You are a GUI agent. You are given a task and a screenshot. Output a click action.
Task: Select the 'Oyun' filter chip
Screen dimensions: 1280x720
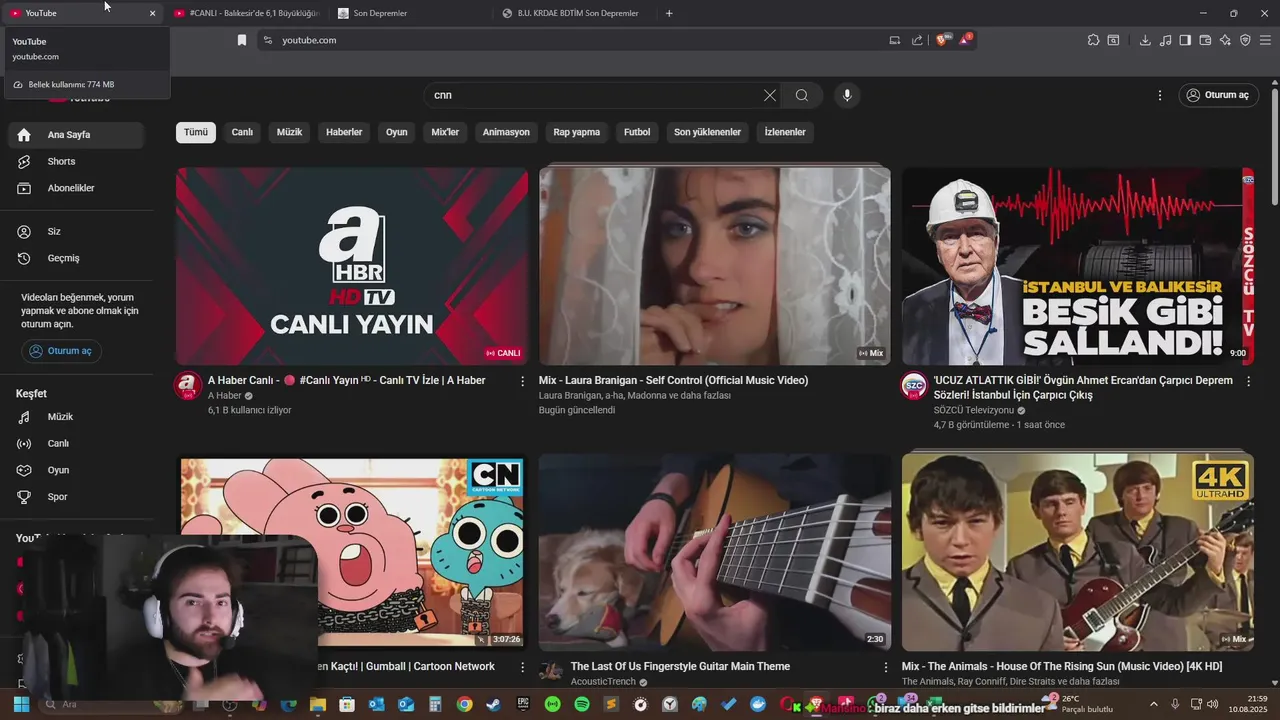(x=397, y=132)
